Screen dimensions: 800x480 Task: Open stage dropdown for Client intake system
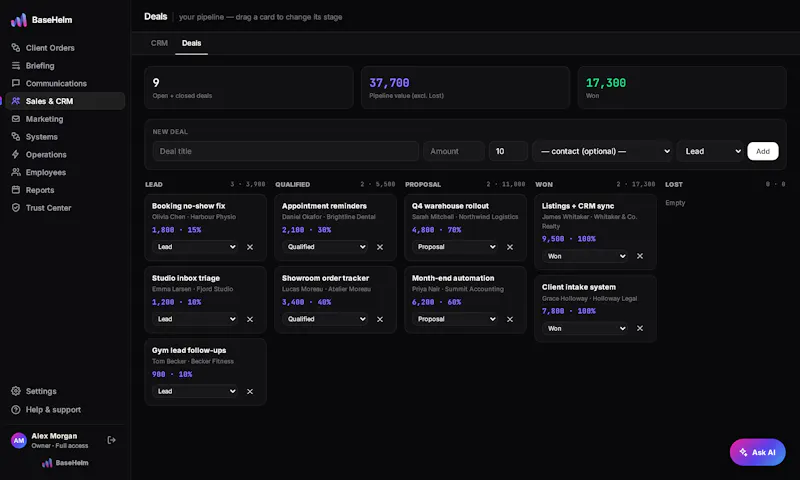pos(586,329)
